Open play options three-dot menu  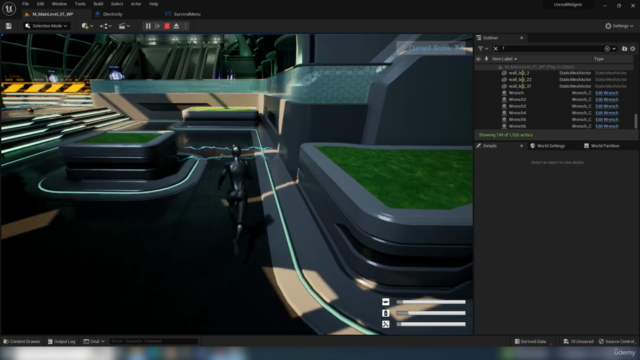(x=186, y=26)
